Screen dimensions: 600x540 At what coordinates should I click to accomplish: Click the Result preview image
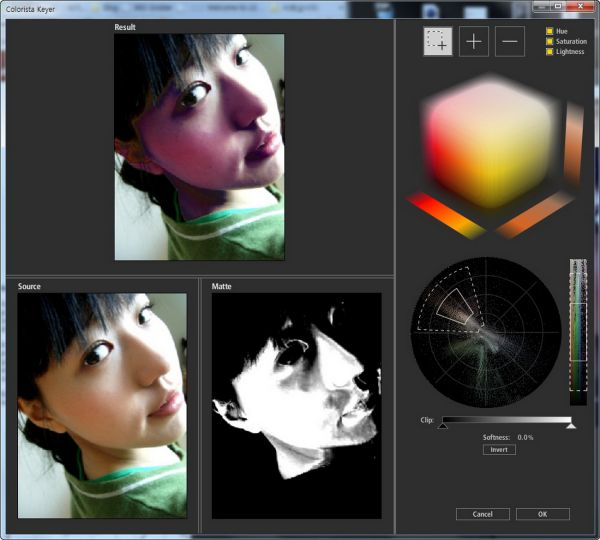pyautogui.click(x=199, y=147)
